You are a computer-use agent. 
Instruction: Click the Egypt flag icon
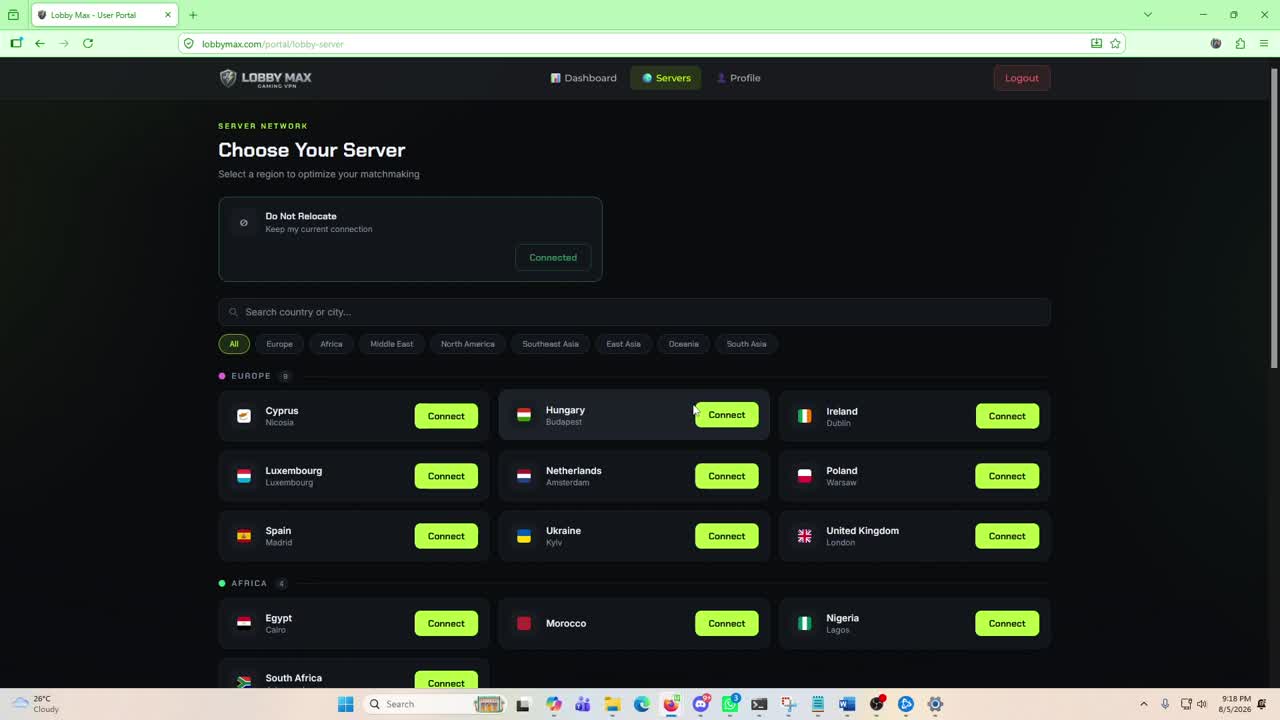pos(244,623)
